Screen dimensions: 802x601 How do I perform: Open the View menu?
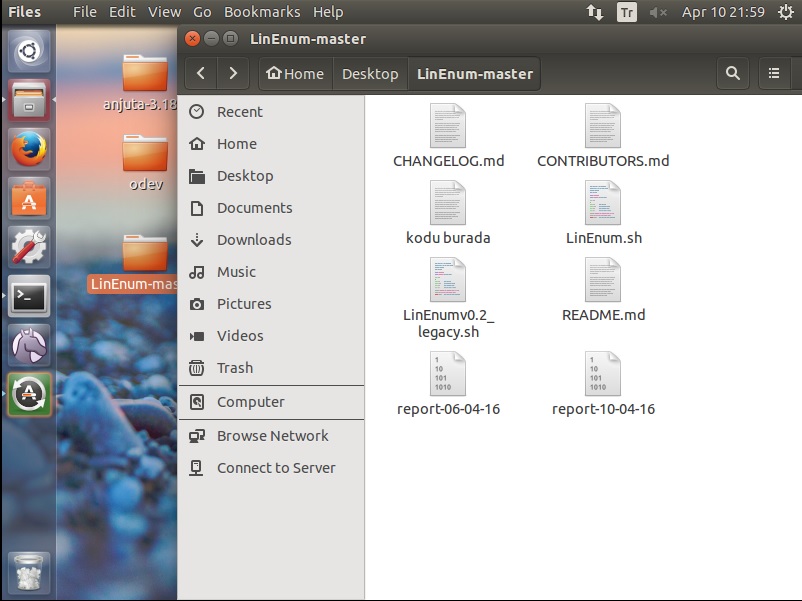pyautogui.click(x=164, y=12)
